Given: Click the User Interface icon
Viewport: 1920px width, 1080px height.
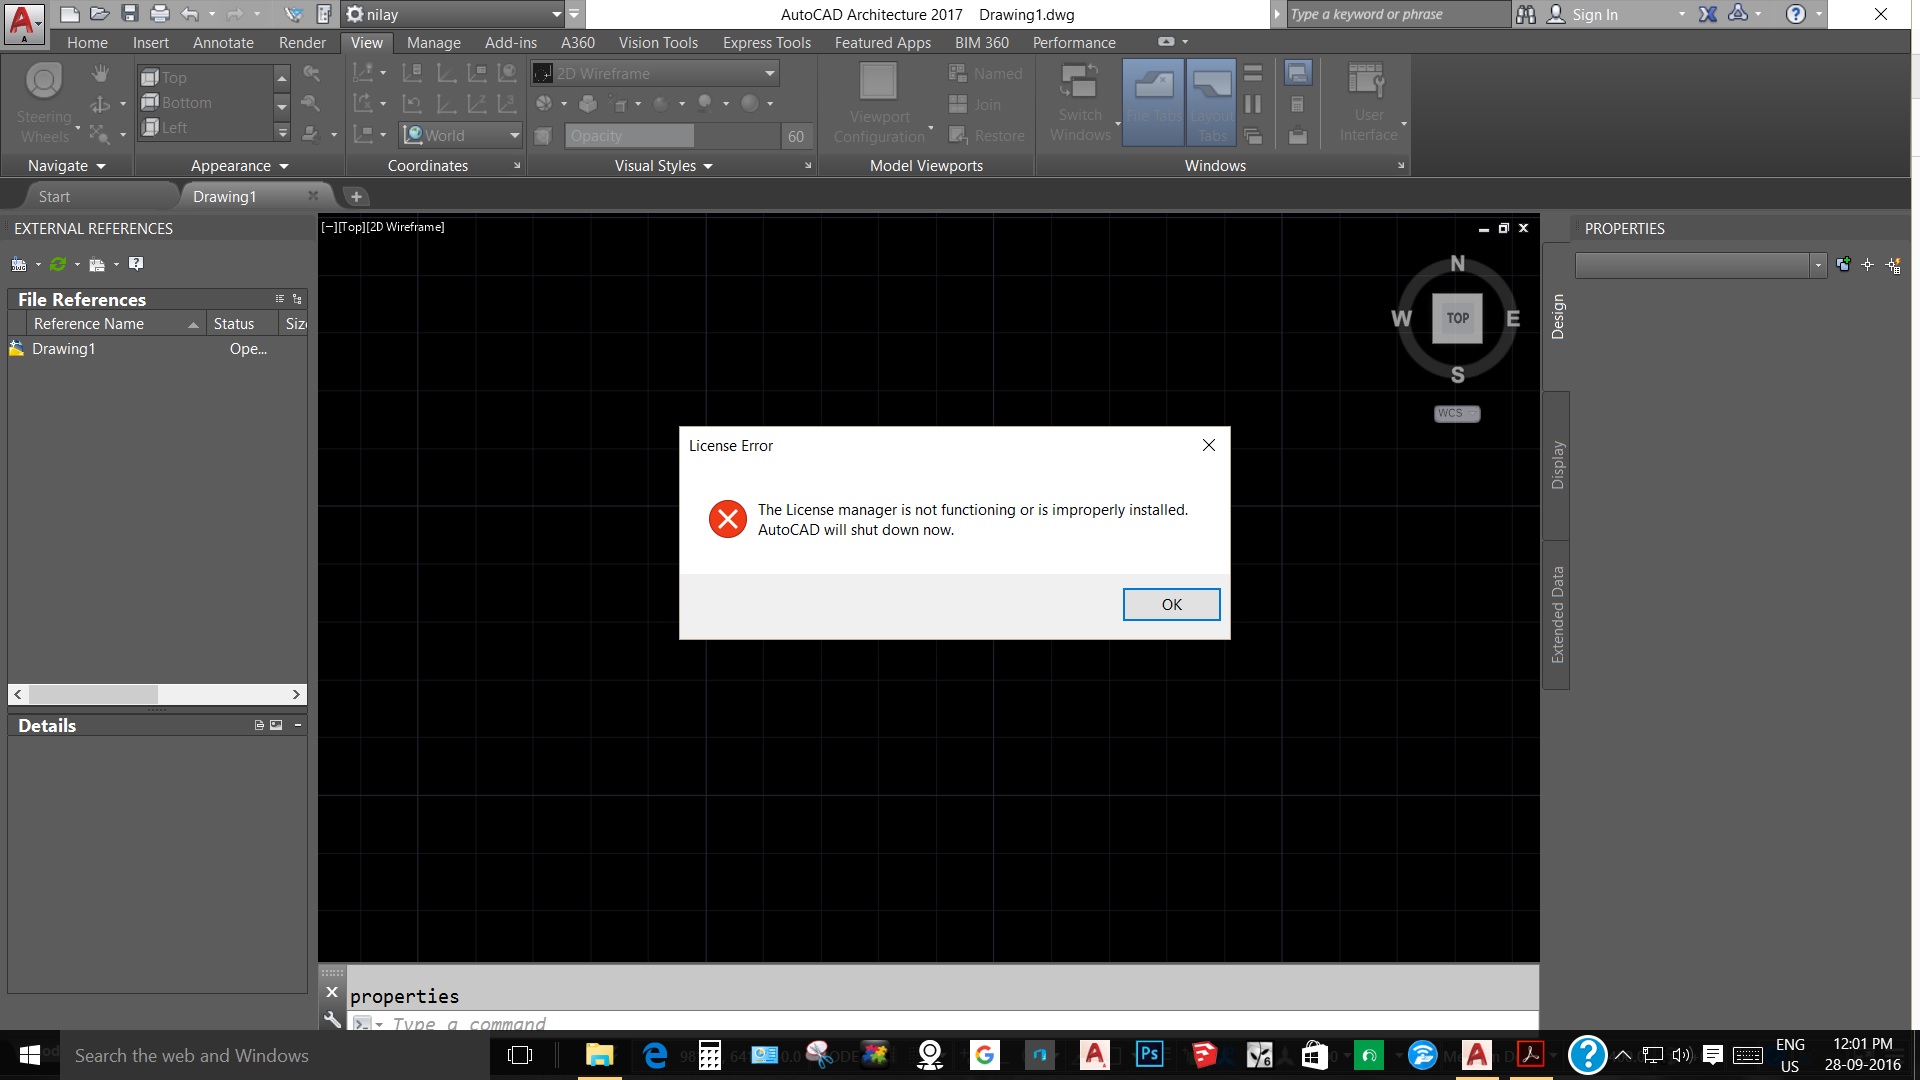Looking at the screenshot, I should pos(1366,82).
